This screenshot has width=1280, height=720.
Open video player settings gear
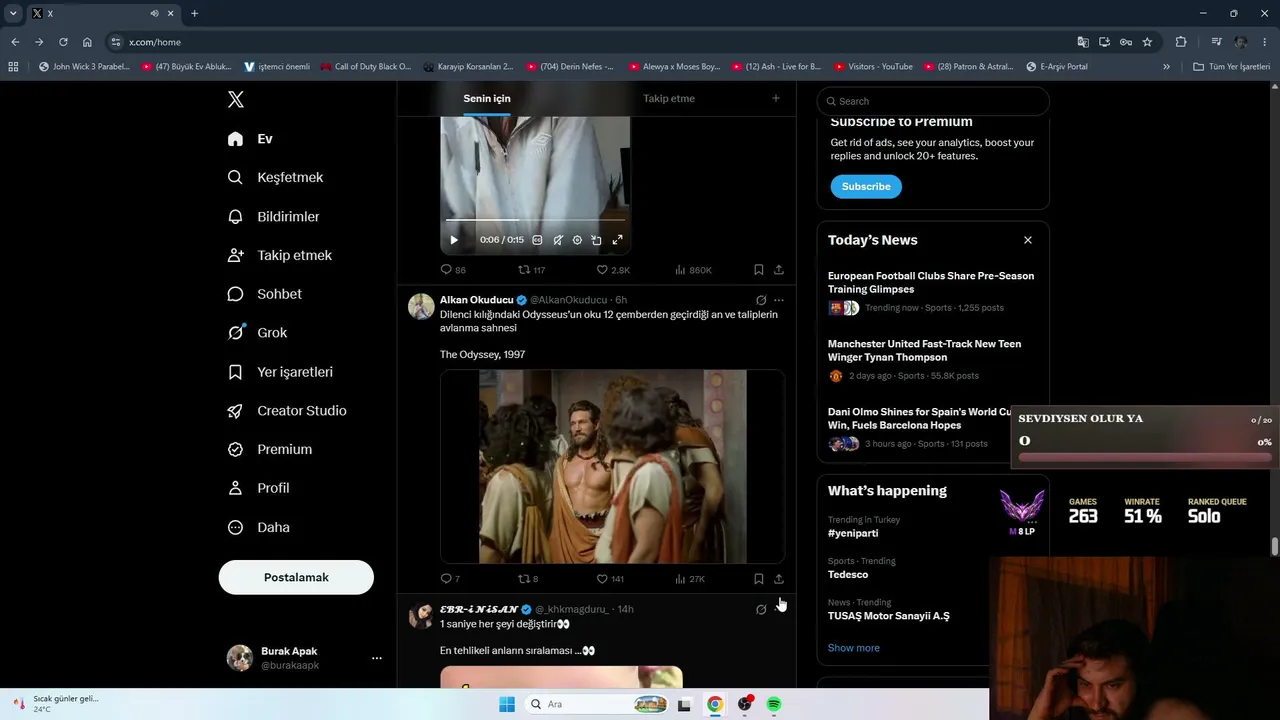(577, 240)
